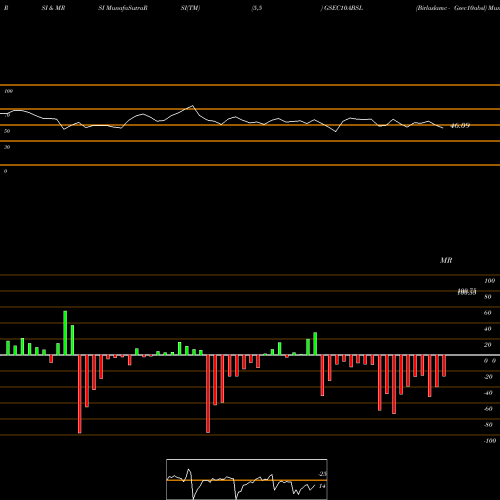Image resolution: width=500 pixels, height=500 pixels.
Task: Click the '50' label on RSI axis
Action: coord(7,131)
